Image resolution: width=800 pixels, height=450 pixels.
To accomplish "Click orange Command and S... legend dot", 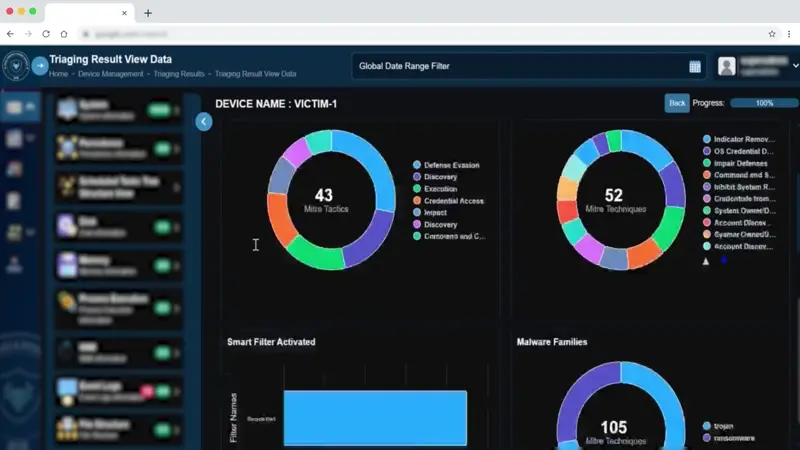I will click(707, 175).
